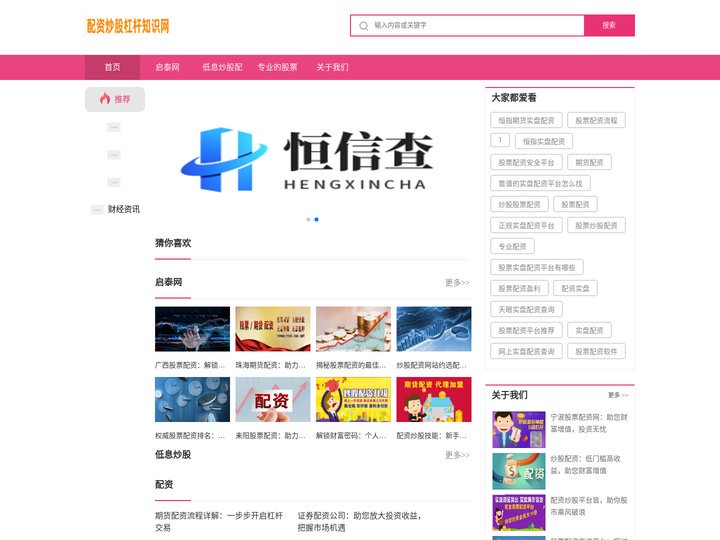
Task: Open 宁波股票配资网 article in 关于我们
Action: 589,423
